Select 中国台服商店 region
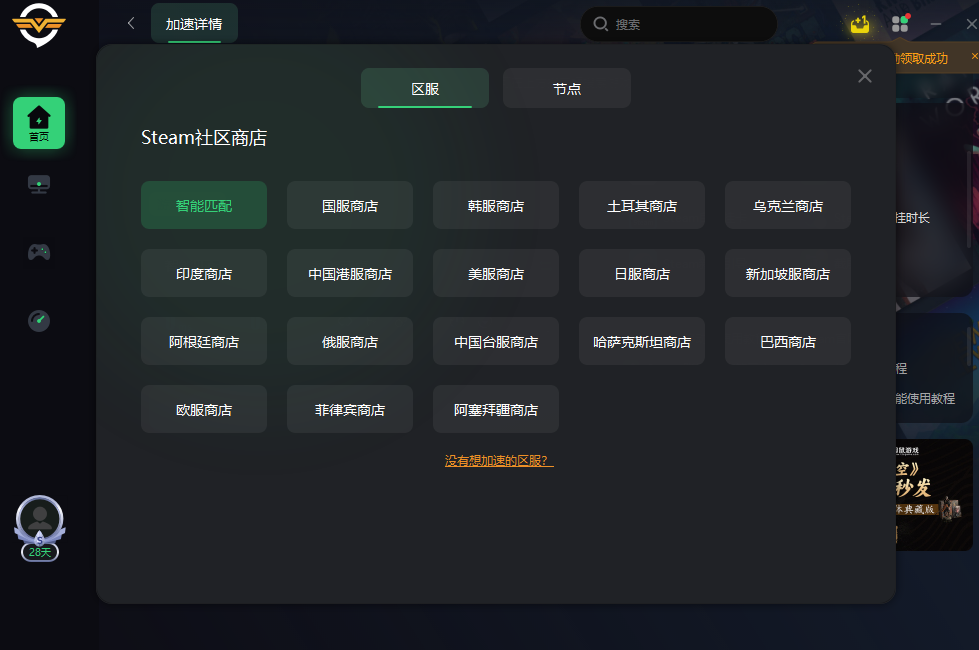The width and height of the screenshot is (979, 650). [496, 342]
